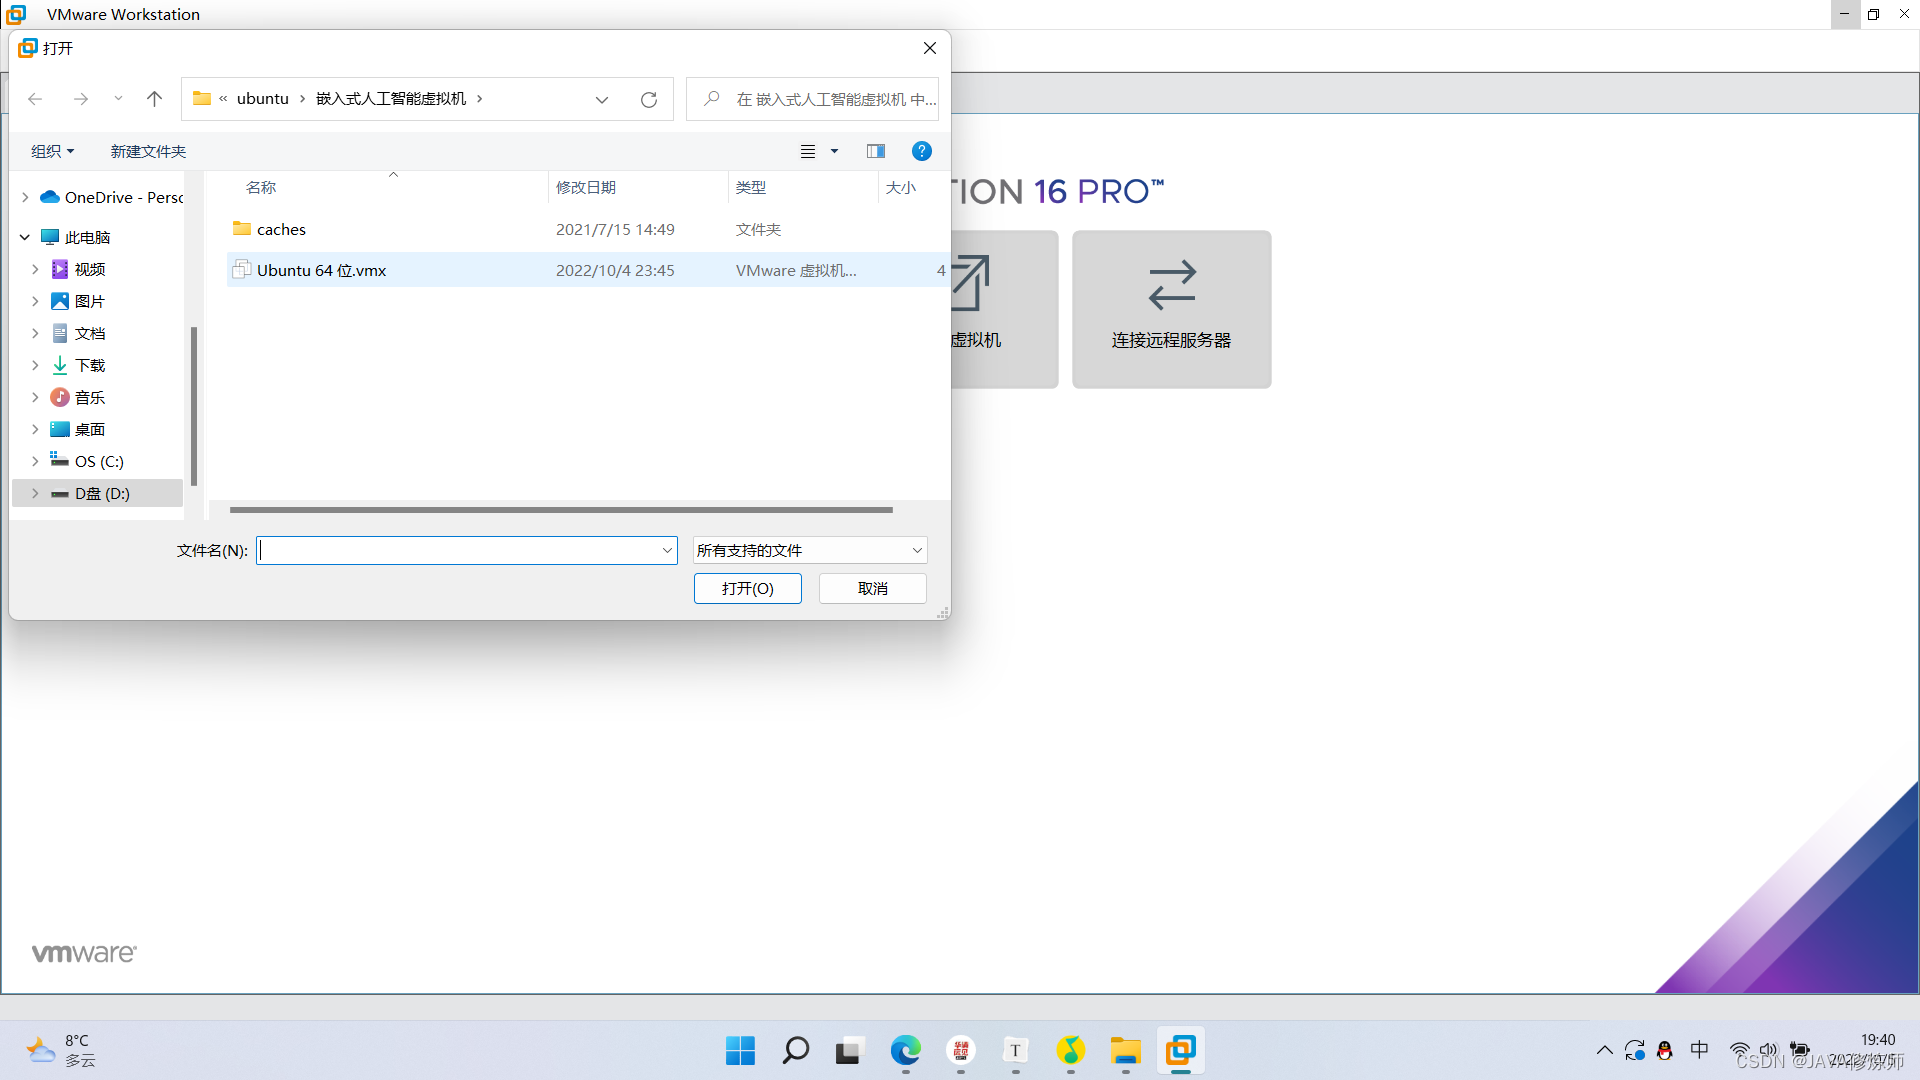
Task: Go forward in the Open dialog
Action: [x=81, y=99]
